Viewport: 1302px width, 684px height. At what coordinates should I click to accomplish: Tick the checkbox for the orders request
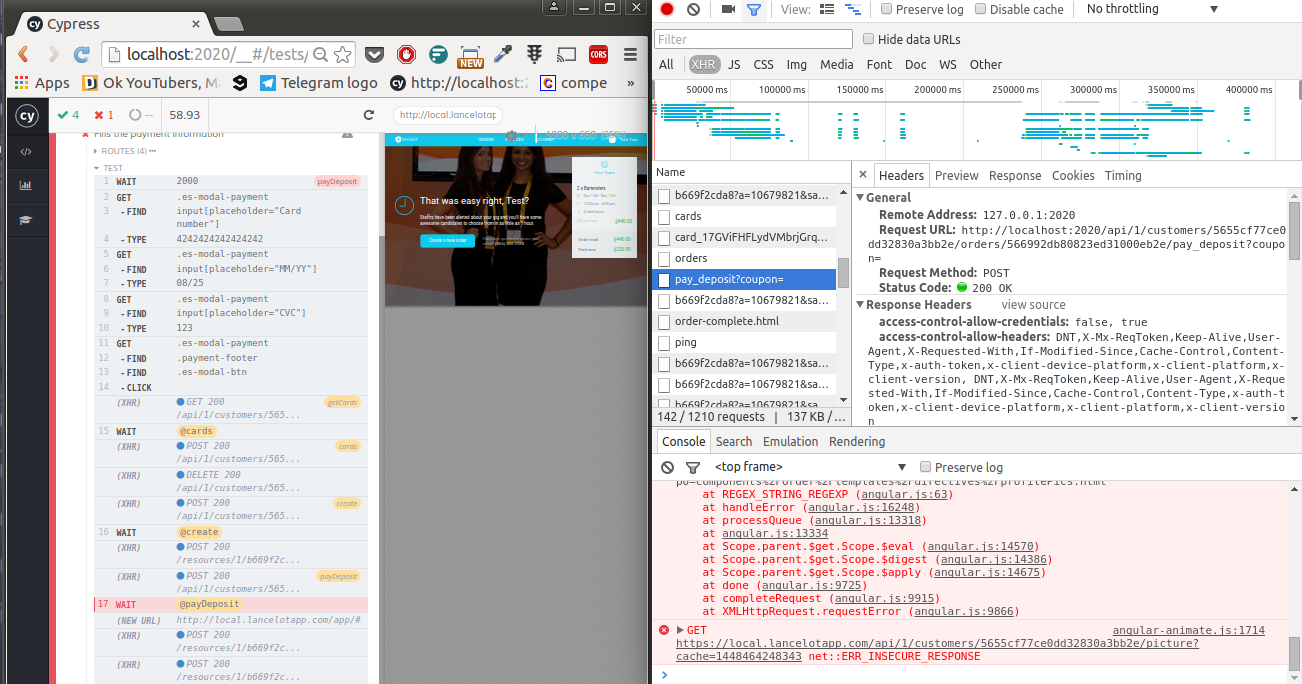click(664, 258)
